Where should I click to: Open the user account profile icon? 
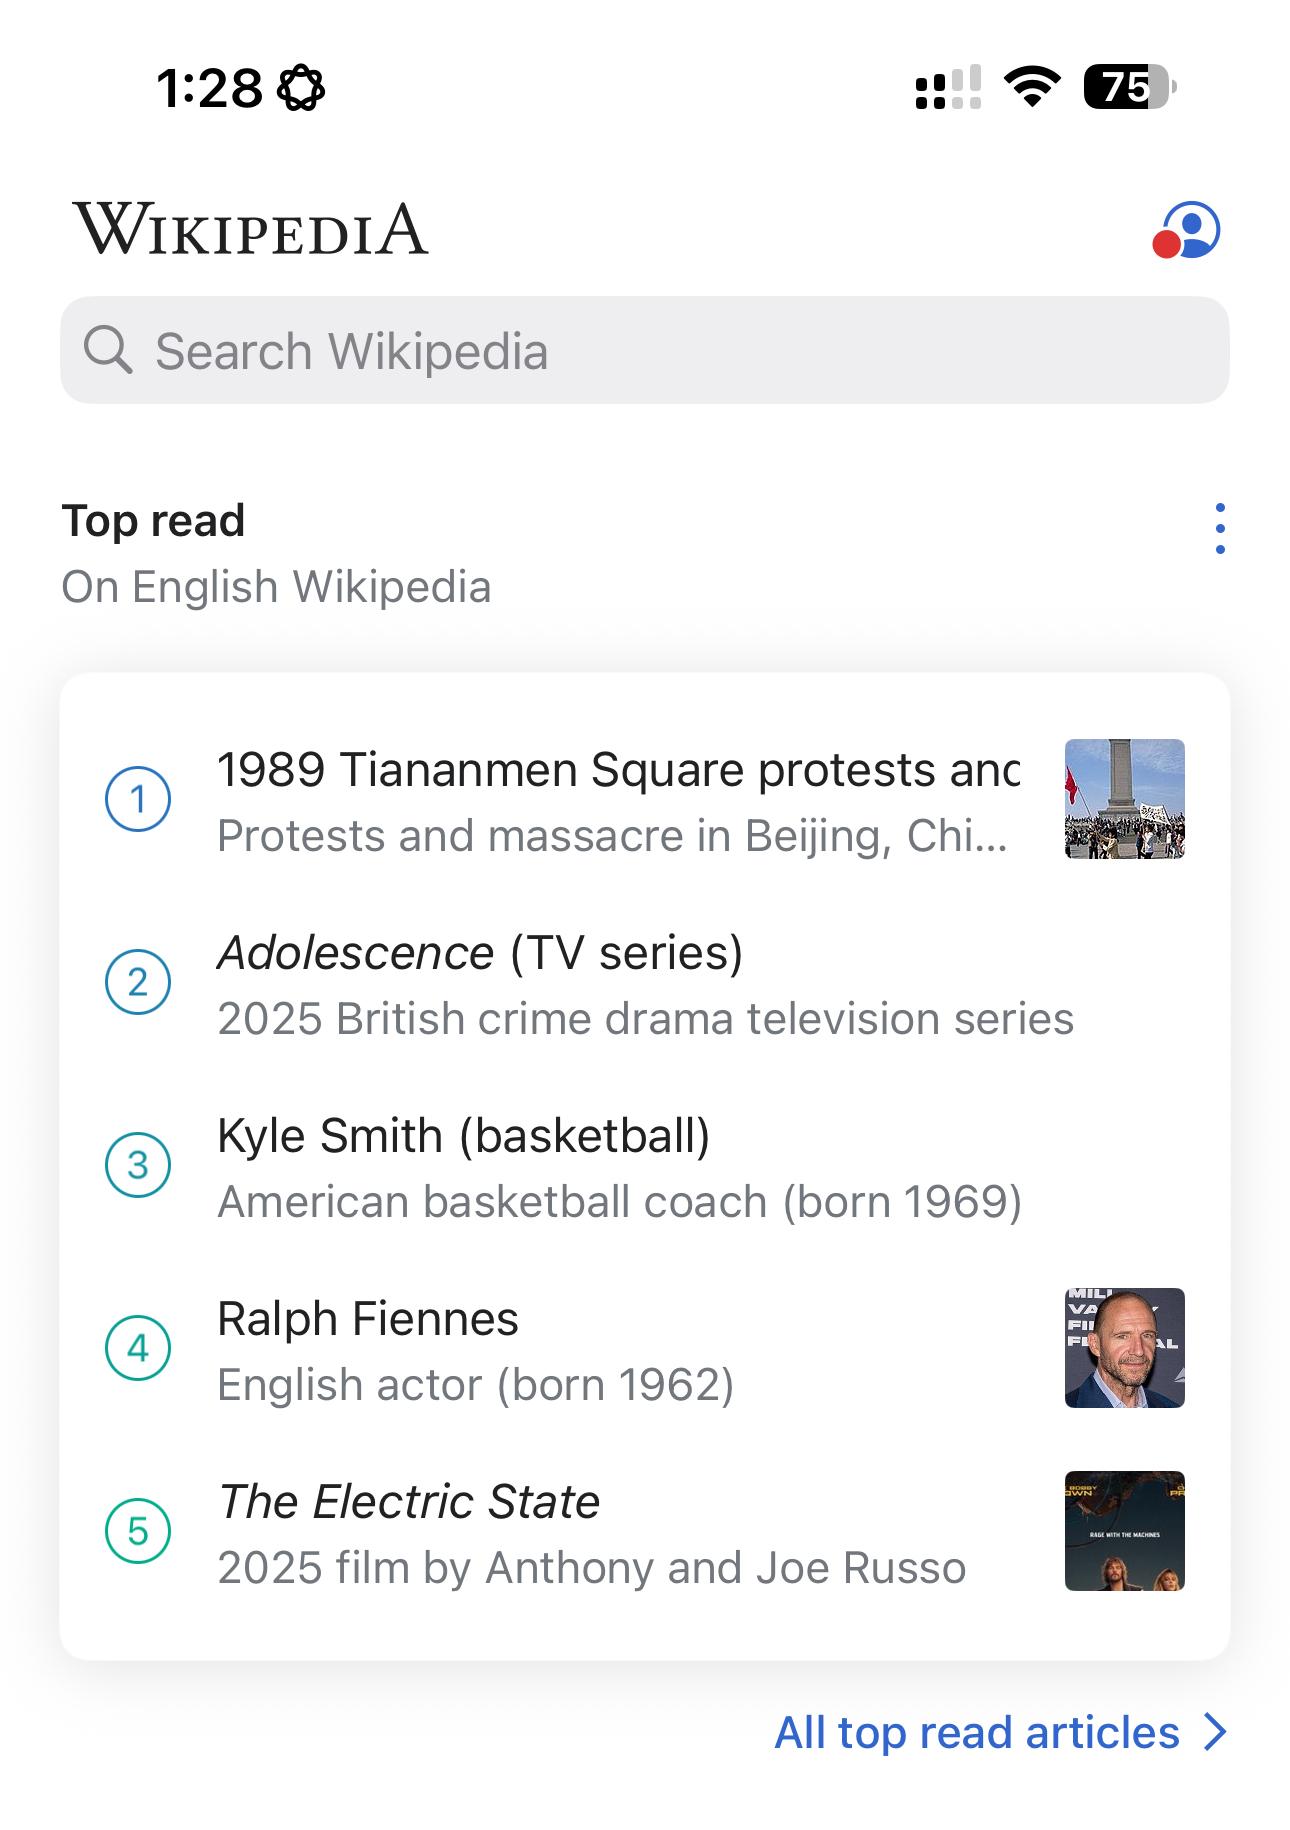(1186, 230)
